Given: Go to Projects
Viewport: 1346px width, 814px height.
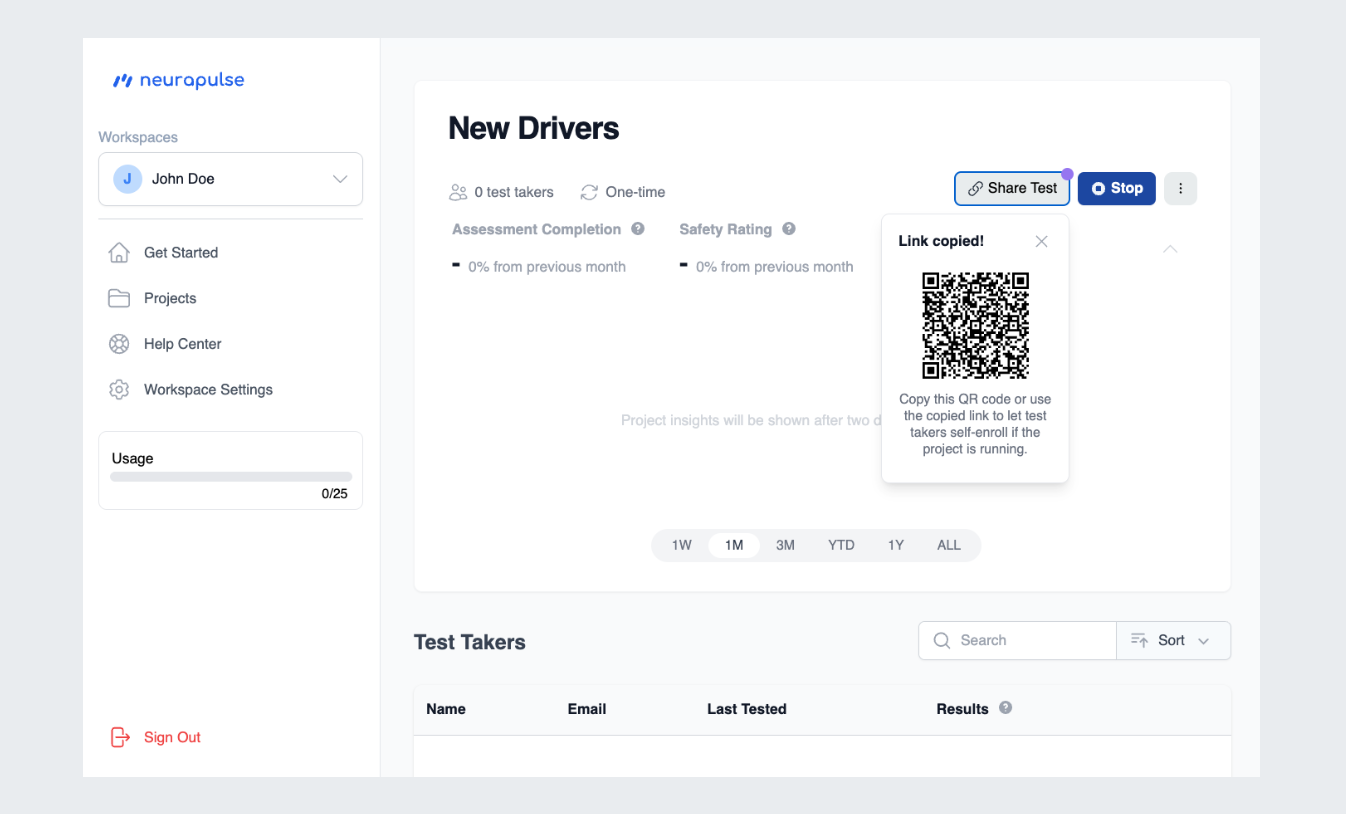Looking at the screenshot, I should 170,298.
